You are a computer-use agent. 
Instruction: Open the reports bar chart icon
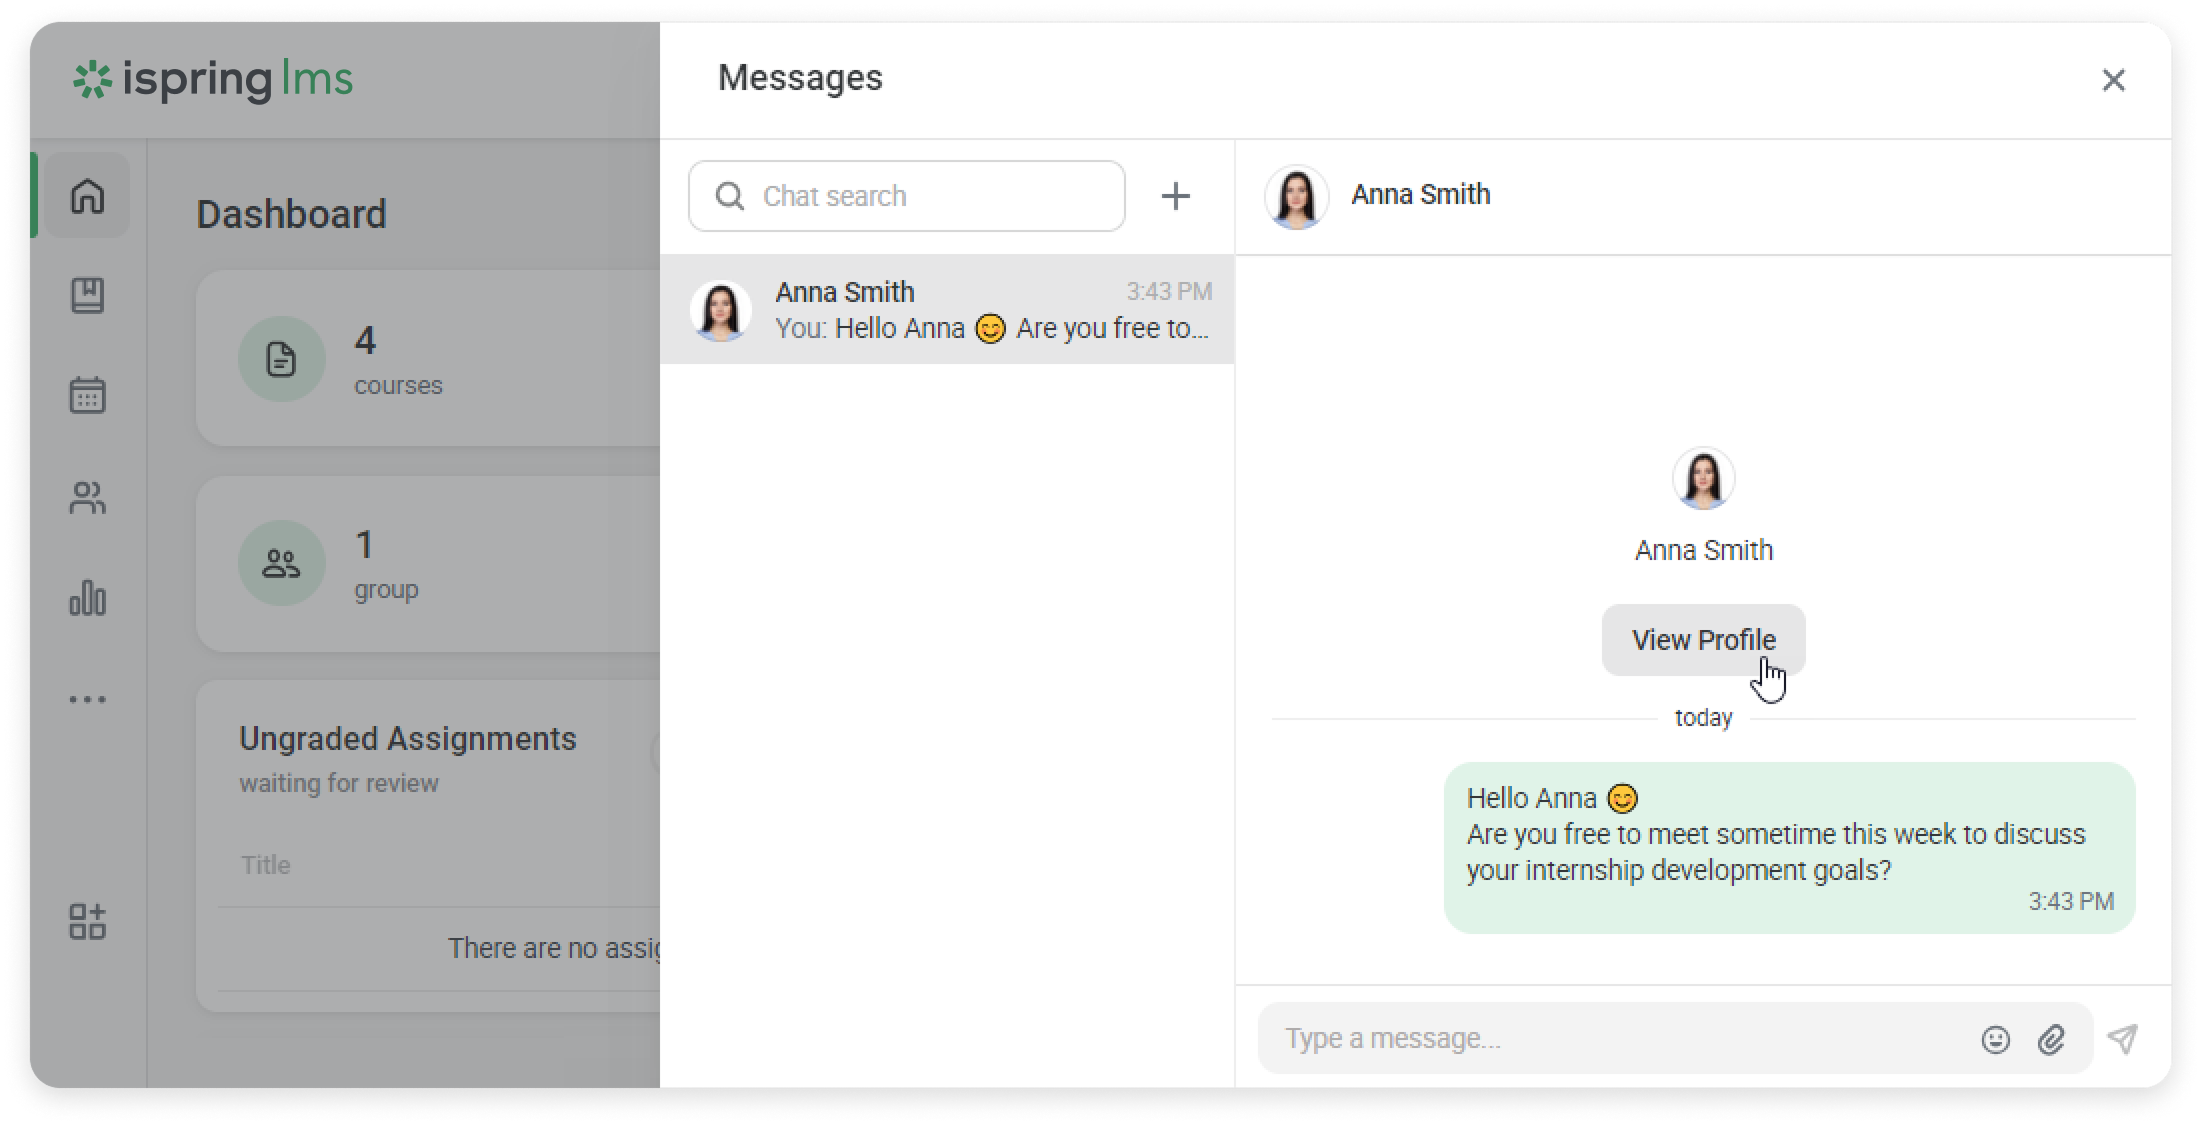[x=87, y=598]
